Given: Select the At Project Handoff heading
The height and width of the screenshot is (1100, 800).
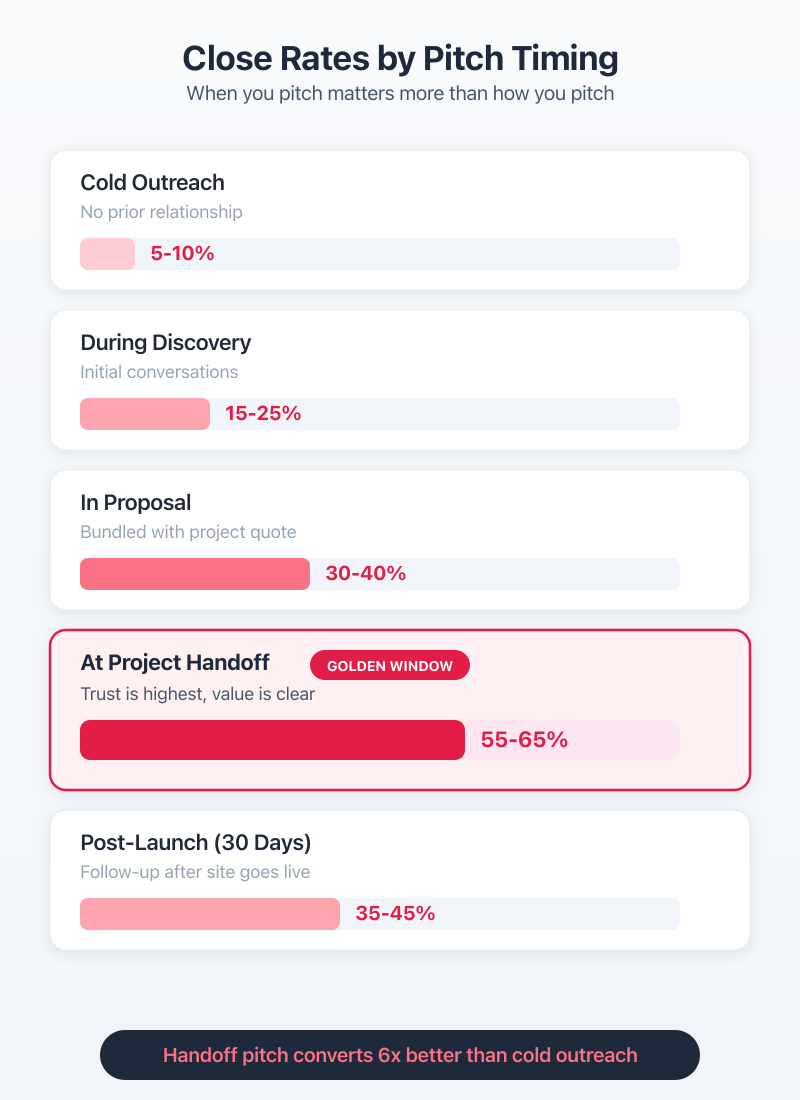Looking at the screenshot, I should 175,663.
